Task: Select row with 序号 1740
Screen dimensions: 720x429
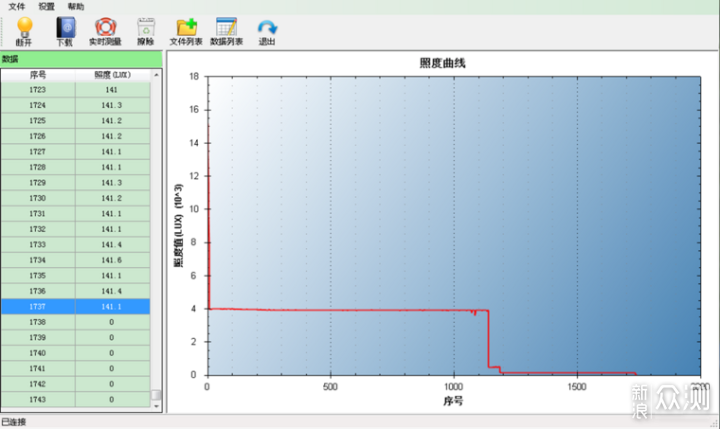Action: [75, 353]
